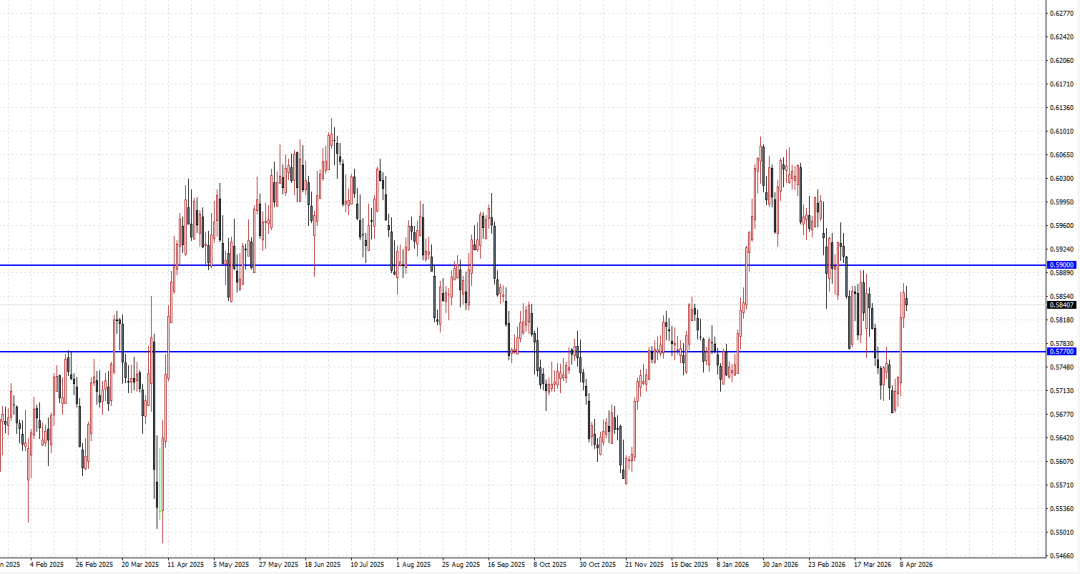Click the 16 Sep 2025 date label
Image resolution: width=1080 pixels, height=574 pixels.
[506, 564]
